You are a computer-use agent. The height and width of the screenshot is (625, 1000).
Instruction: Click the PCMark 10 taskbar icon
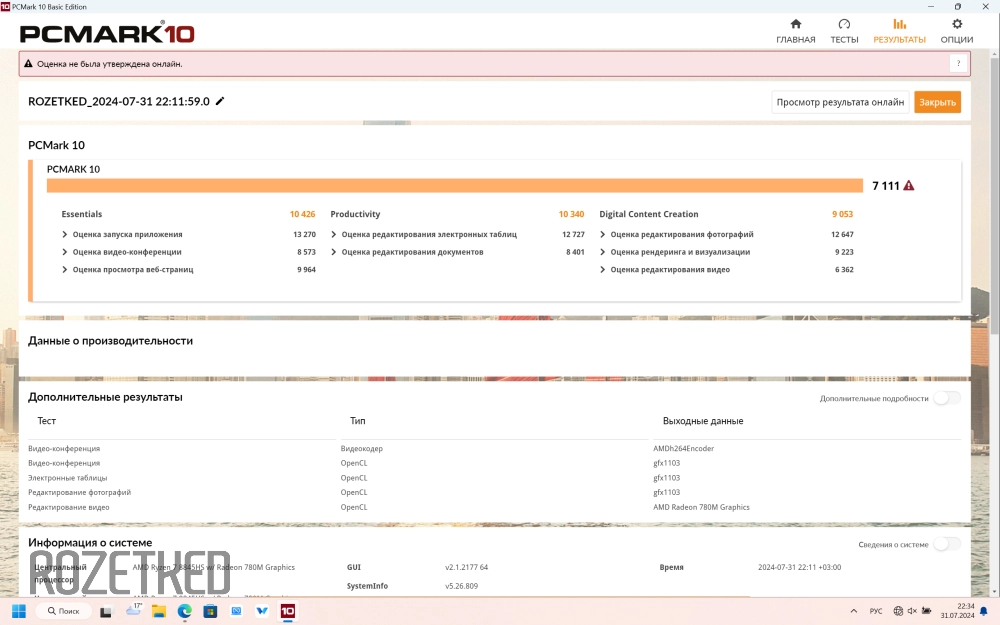point(287,611)
